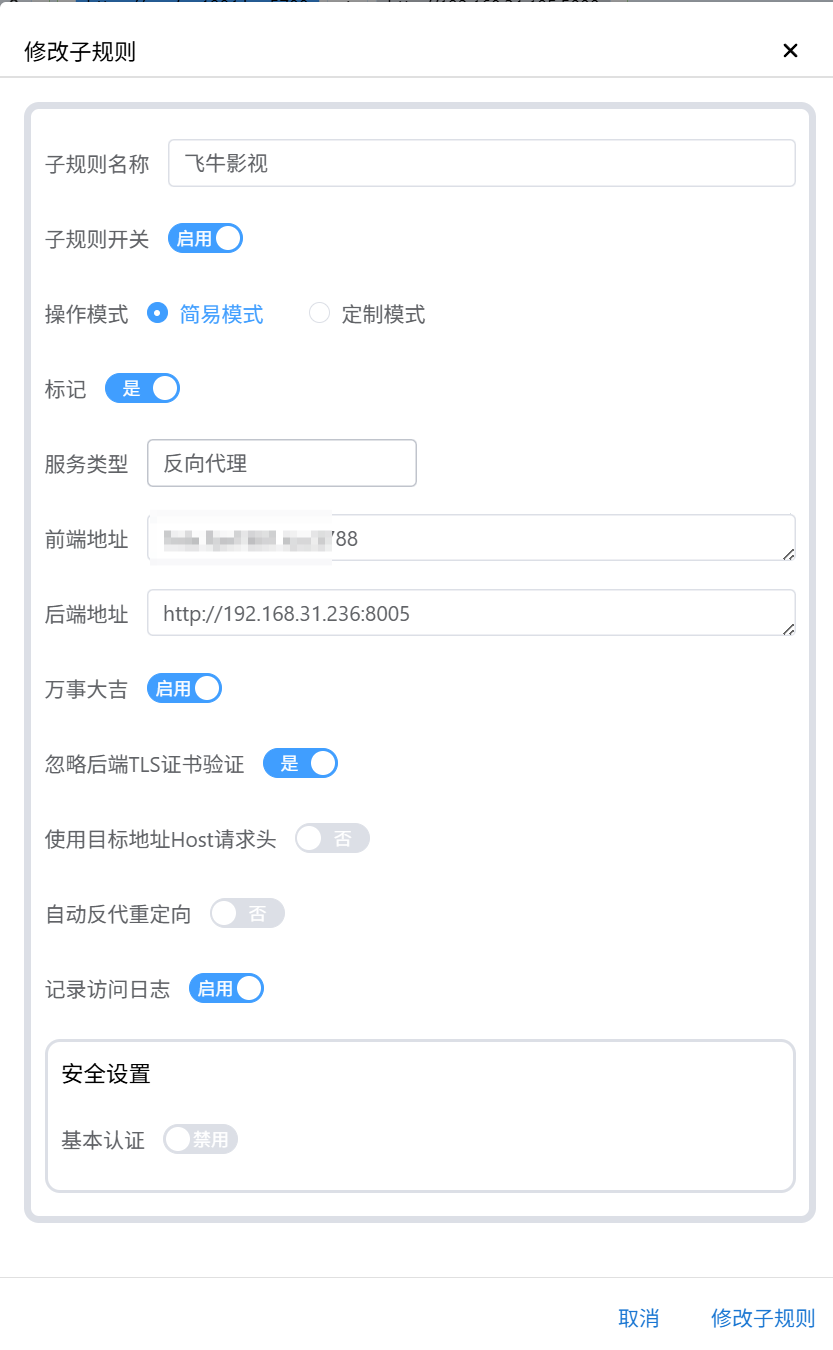
Task: Click the 后端地址 resize handle
Action: pyautogui.click(x=789, y=629)
